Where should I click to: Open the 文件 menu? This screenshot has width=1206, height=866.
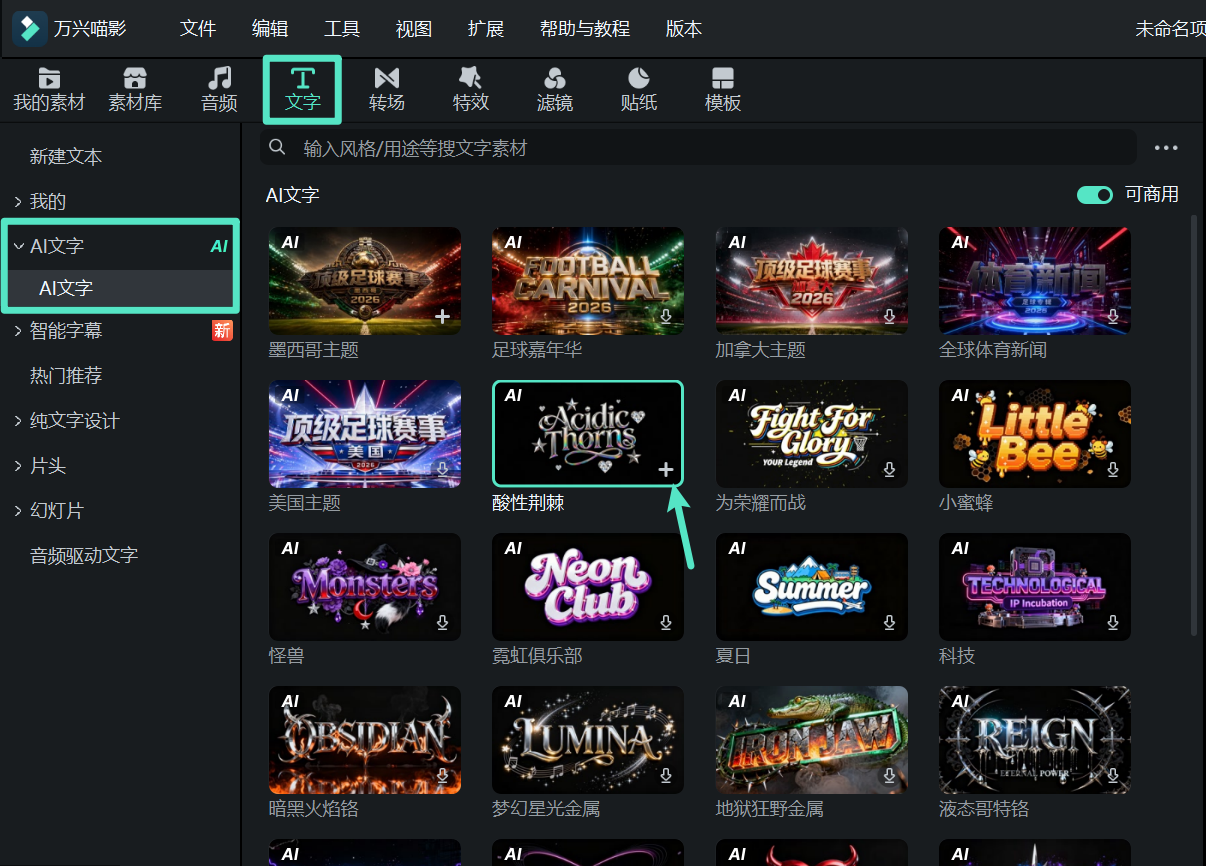pyautogui.click(x=198, y=29)
